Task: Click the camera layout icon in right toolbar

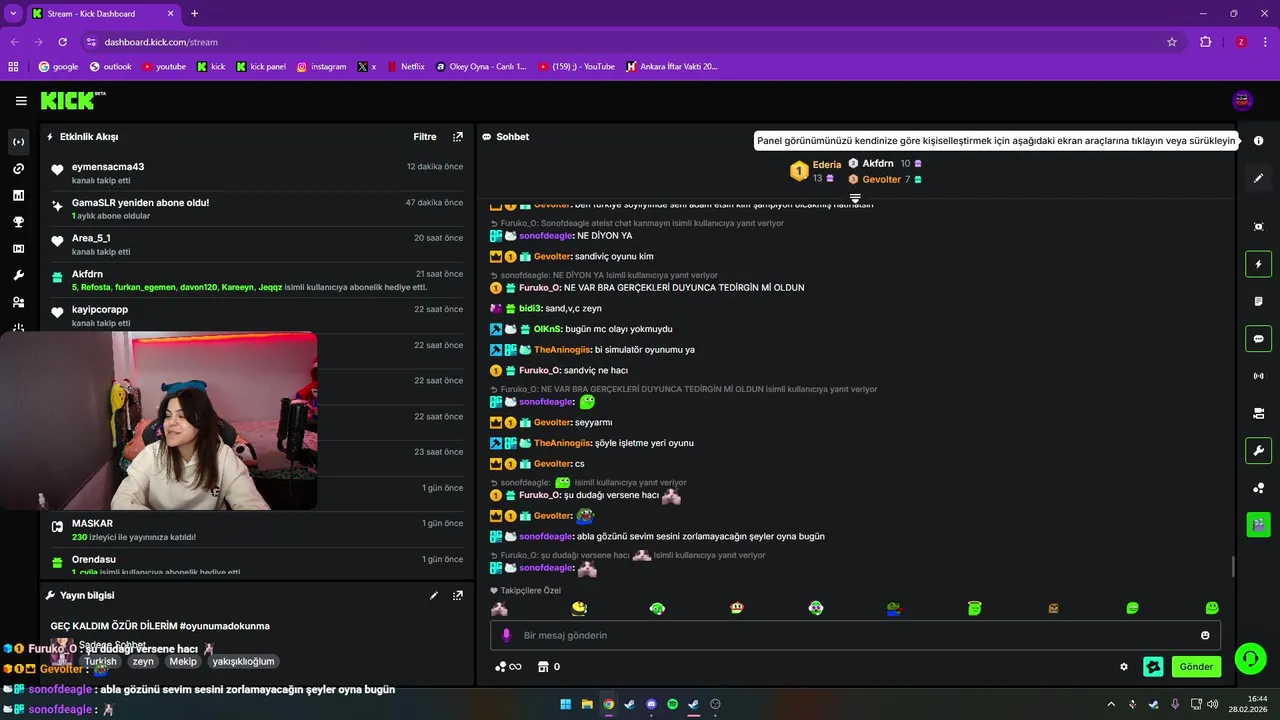Action: [x=1259, y=413]
